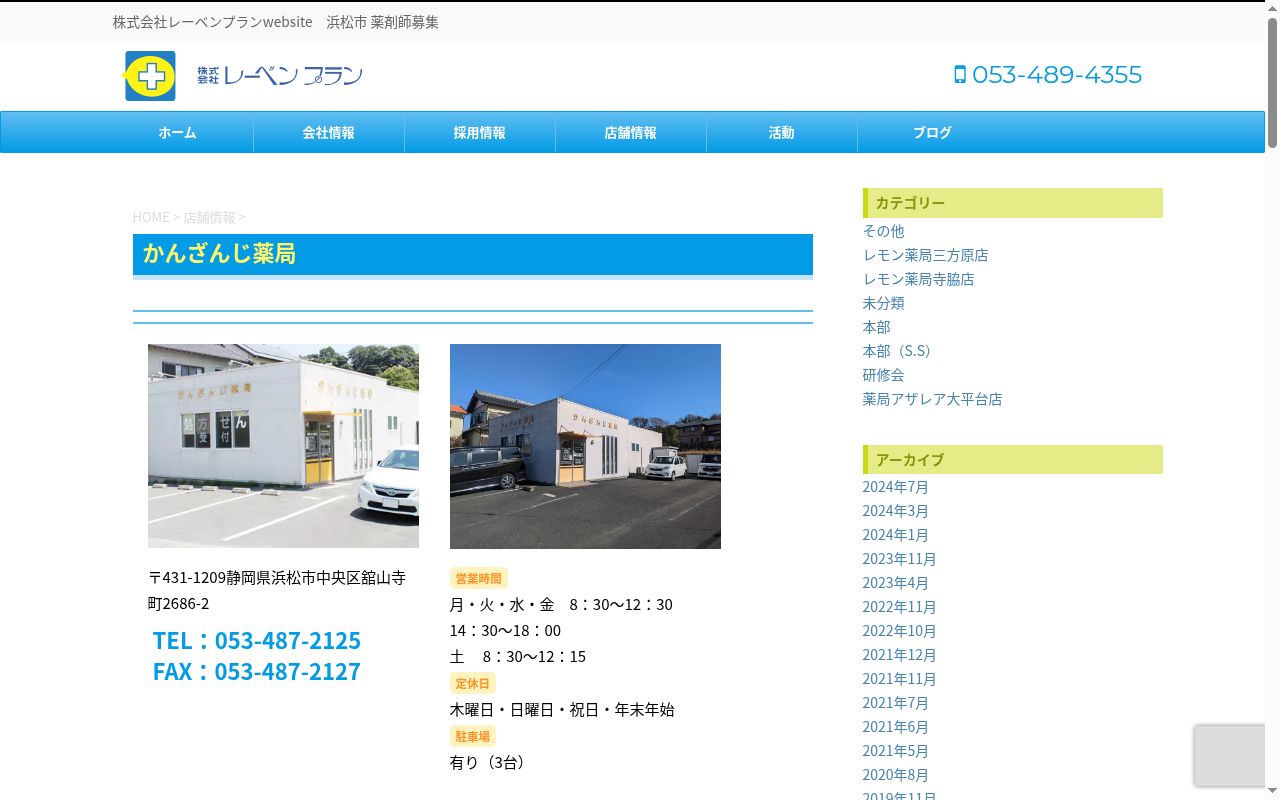Open the 2024年1月 archive
Screen dimensions: 1280x800
pos(896,535)
